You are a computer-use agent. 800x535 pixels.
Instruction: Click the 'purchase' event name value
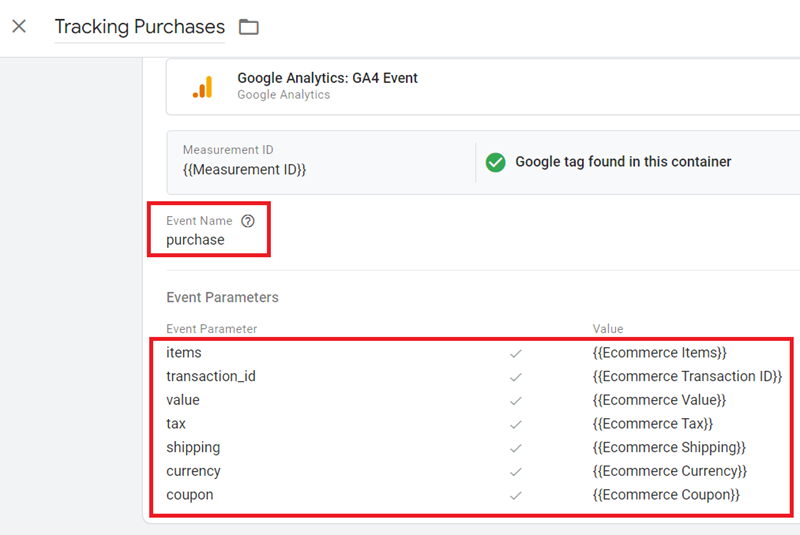(195, 240)
